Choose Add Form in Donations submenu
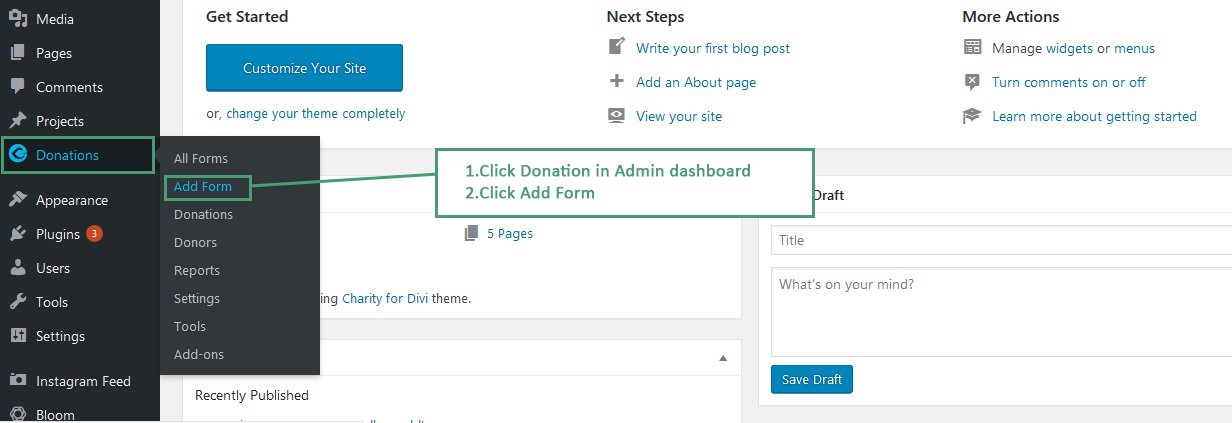 [x=203, y=186]
